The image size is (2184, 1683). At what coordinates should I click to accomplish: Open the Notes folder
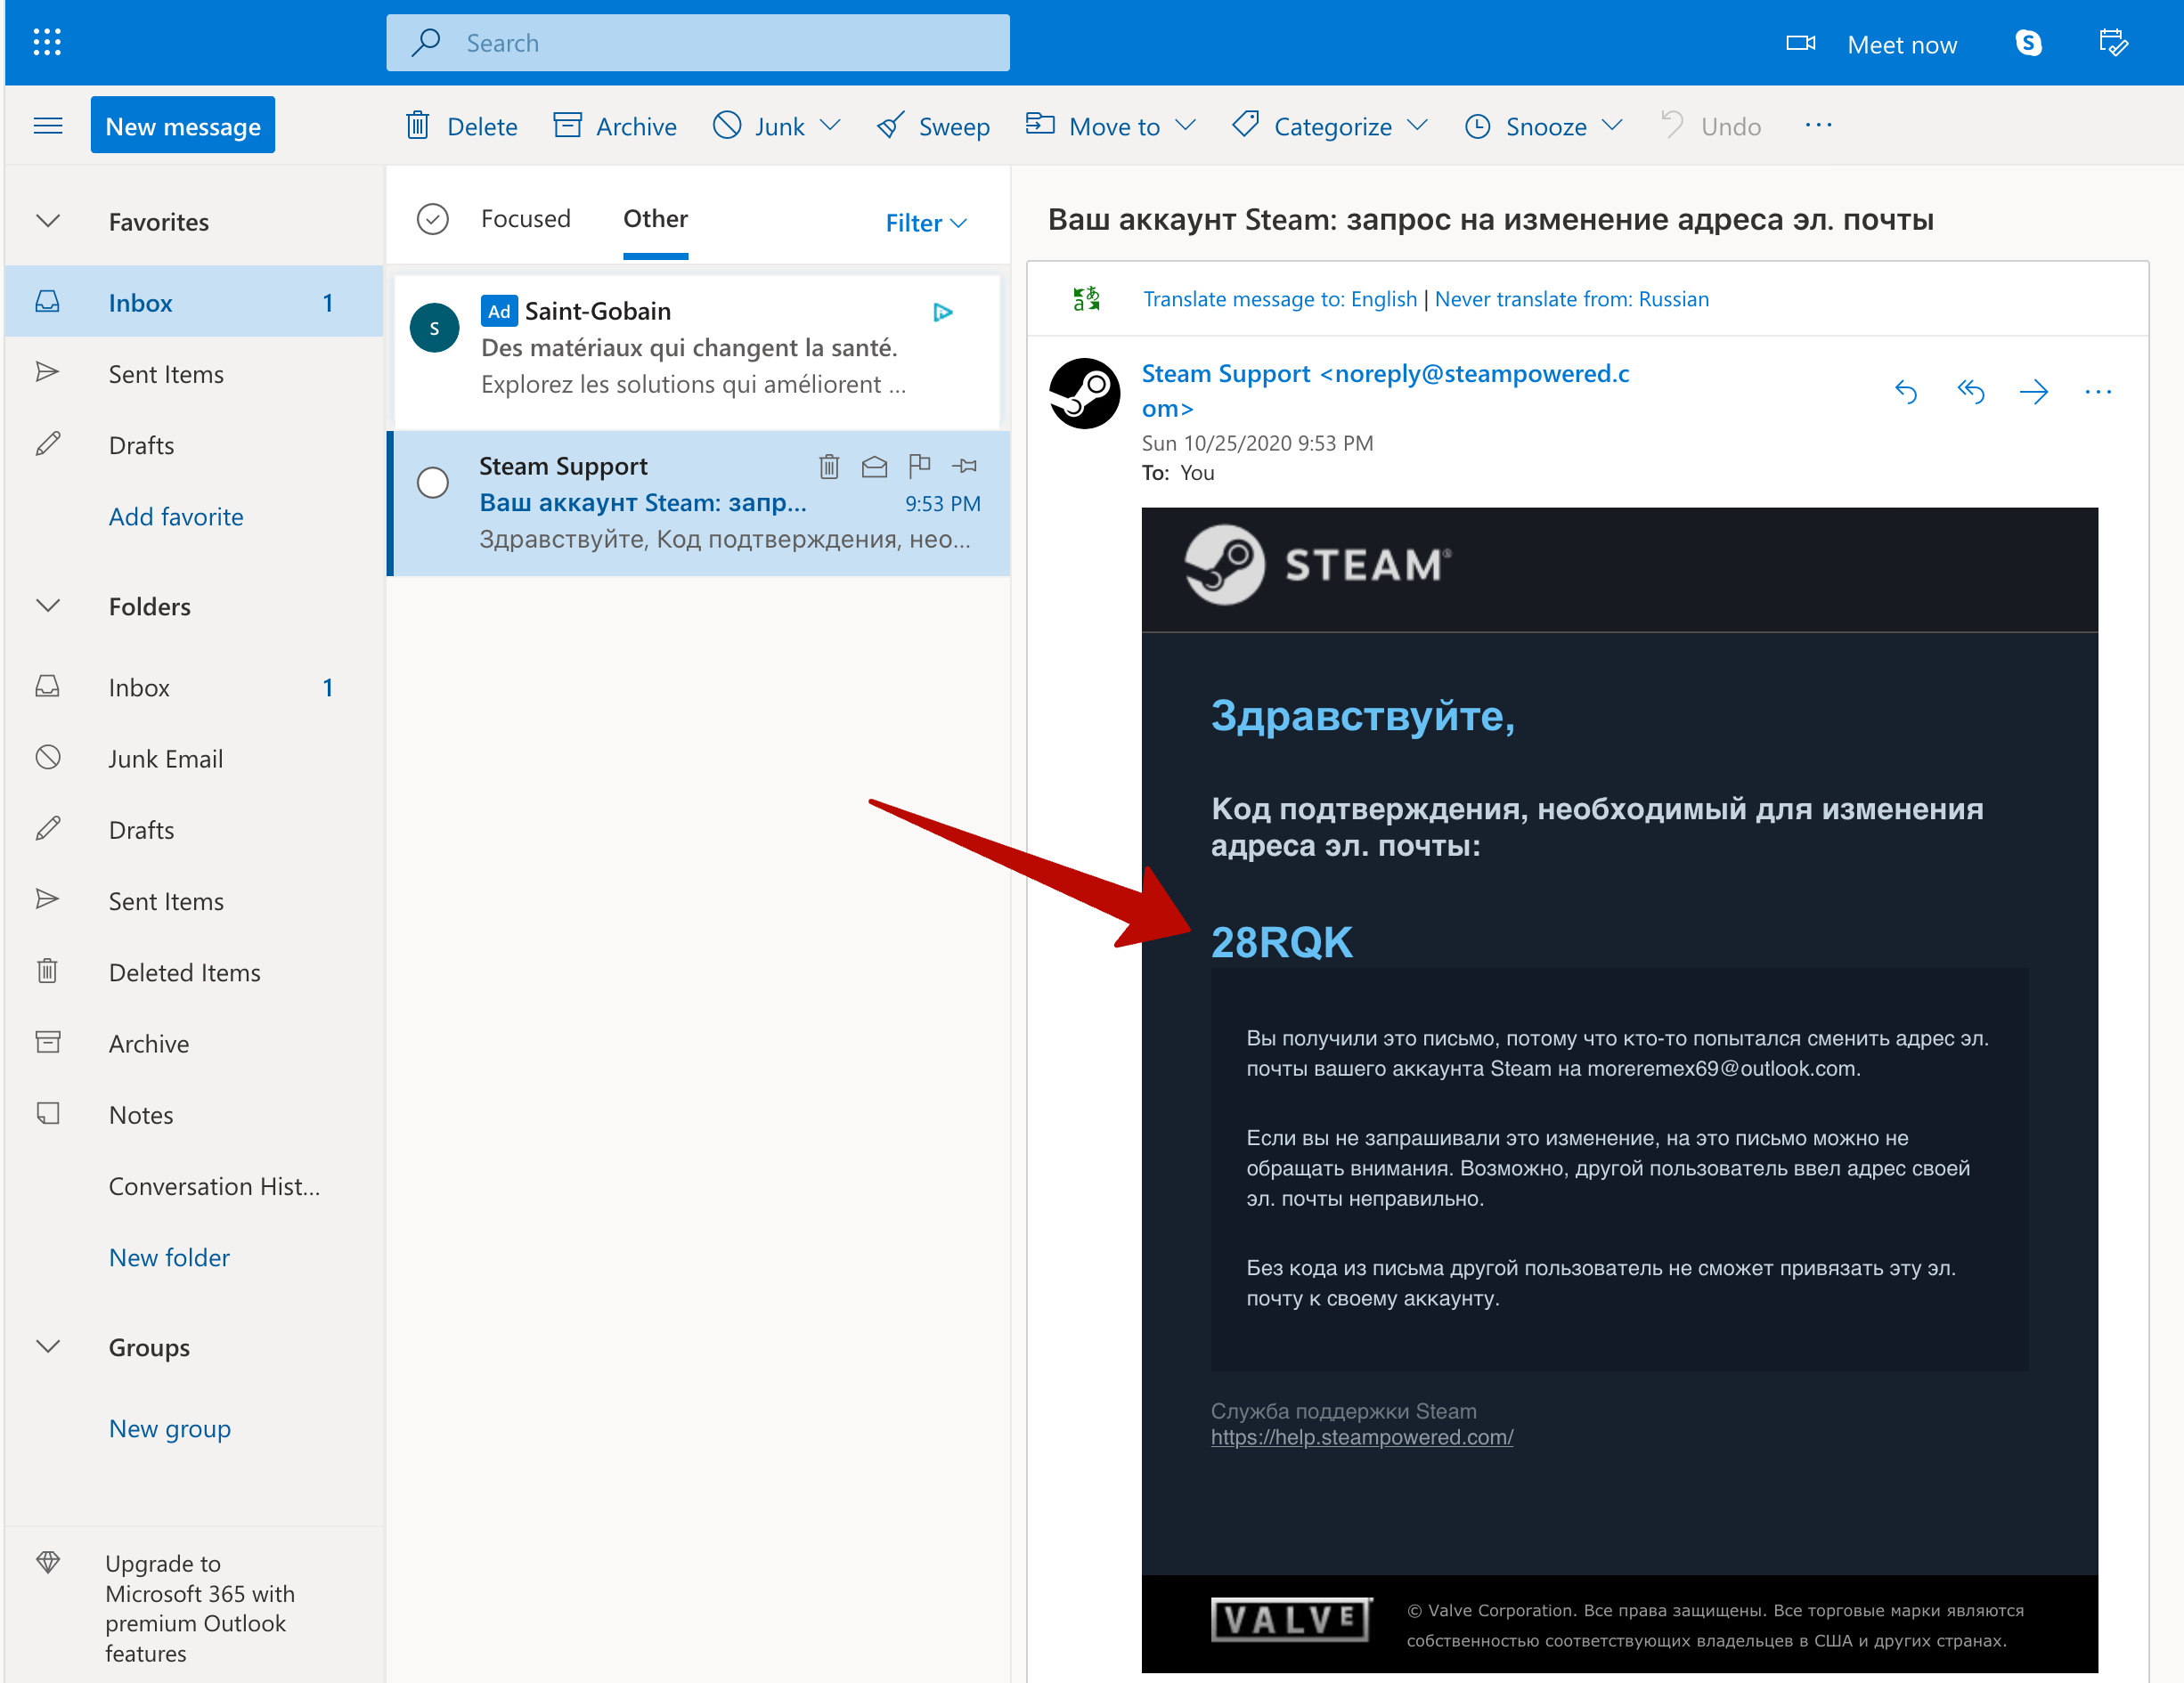(194, 1115)
